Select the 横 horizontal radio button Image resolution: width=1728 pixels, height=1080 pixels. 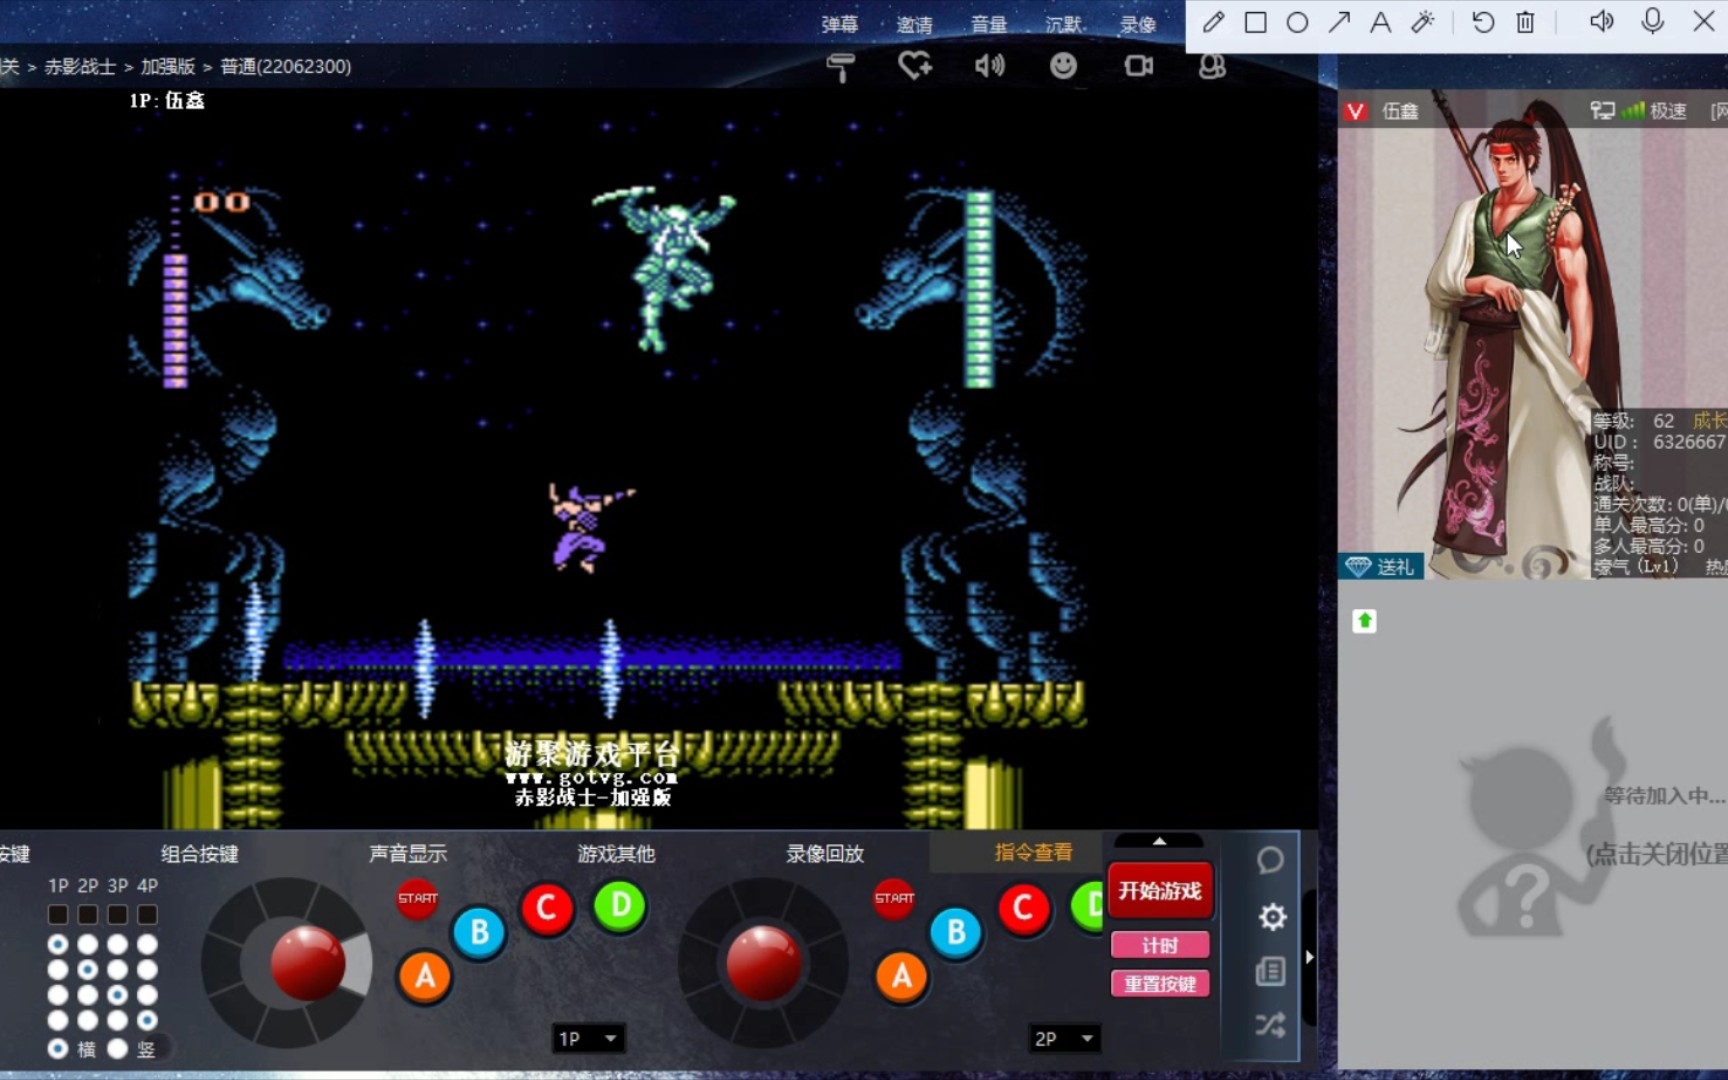58,1048
